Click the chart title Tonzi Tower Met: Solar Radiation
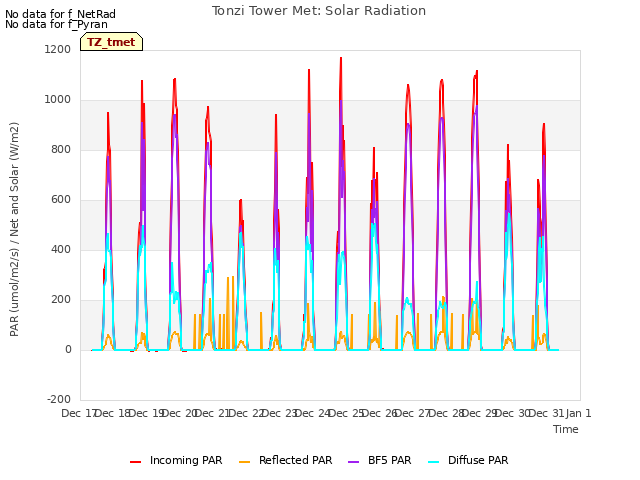The width and height of the screenshot is (640, 480). coord(319,11)
